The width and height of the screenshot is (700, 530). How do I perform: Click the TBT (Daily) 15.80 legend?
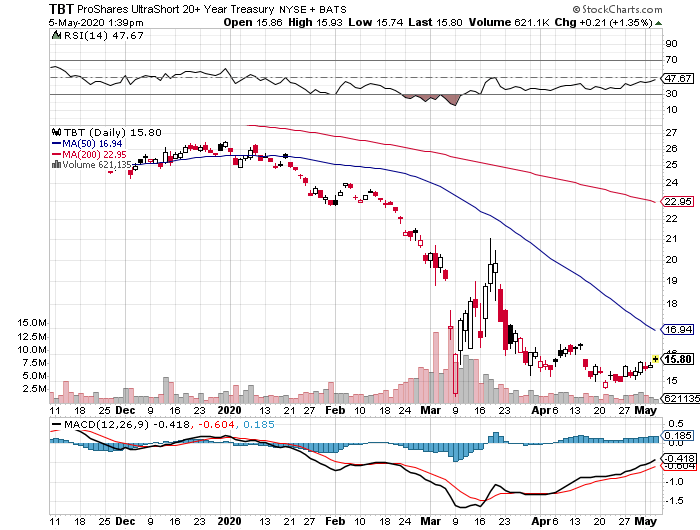pyautogui.click(x=112, y=133)
